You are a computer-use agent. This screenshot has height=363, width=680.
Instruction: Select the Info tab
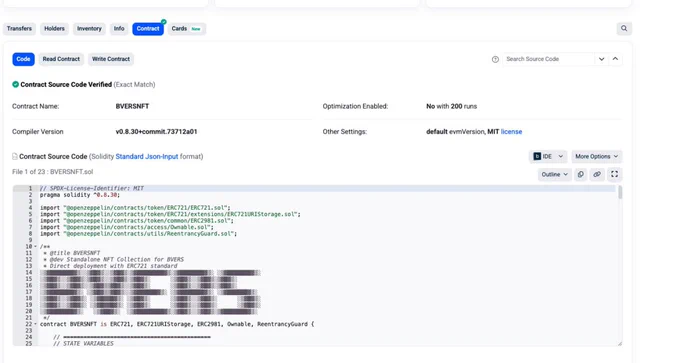(x=119, y=29)
